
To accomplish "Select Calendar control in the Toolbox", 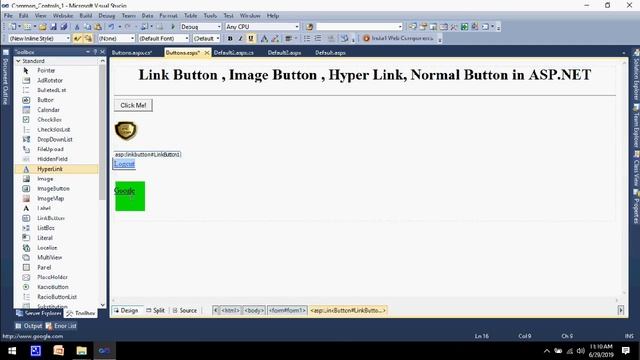I will 56,110.
